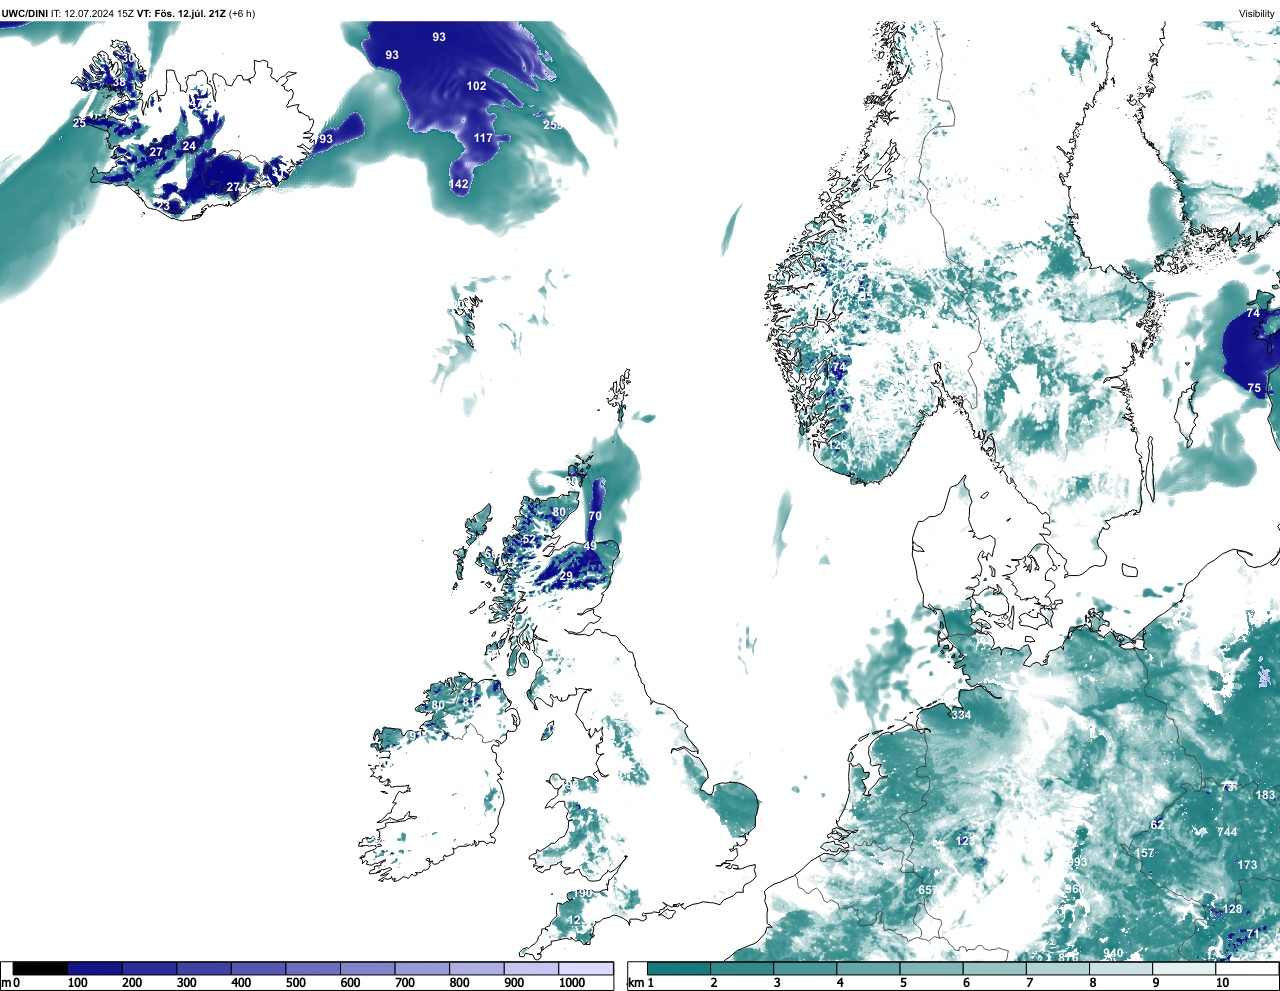Click the 'km' unit label in the legend

[634, 983]
